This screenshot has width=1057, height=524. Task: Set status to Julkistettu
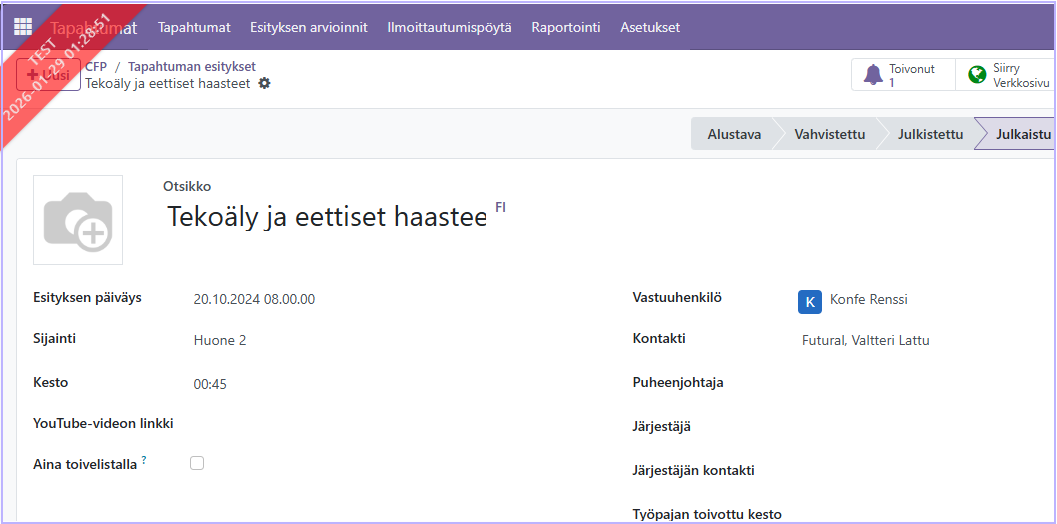(929, 134)
